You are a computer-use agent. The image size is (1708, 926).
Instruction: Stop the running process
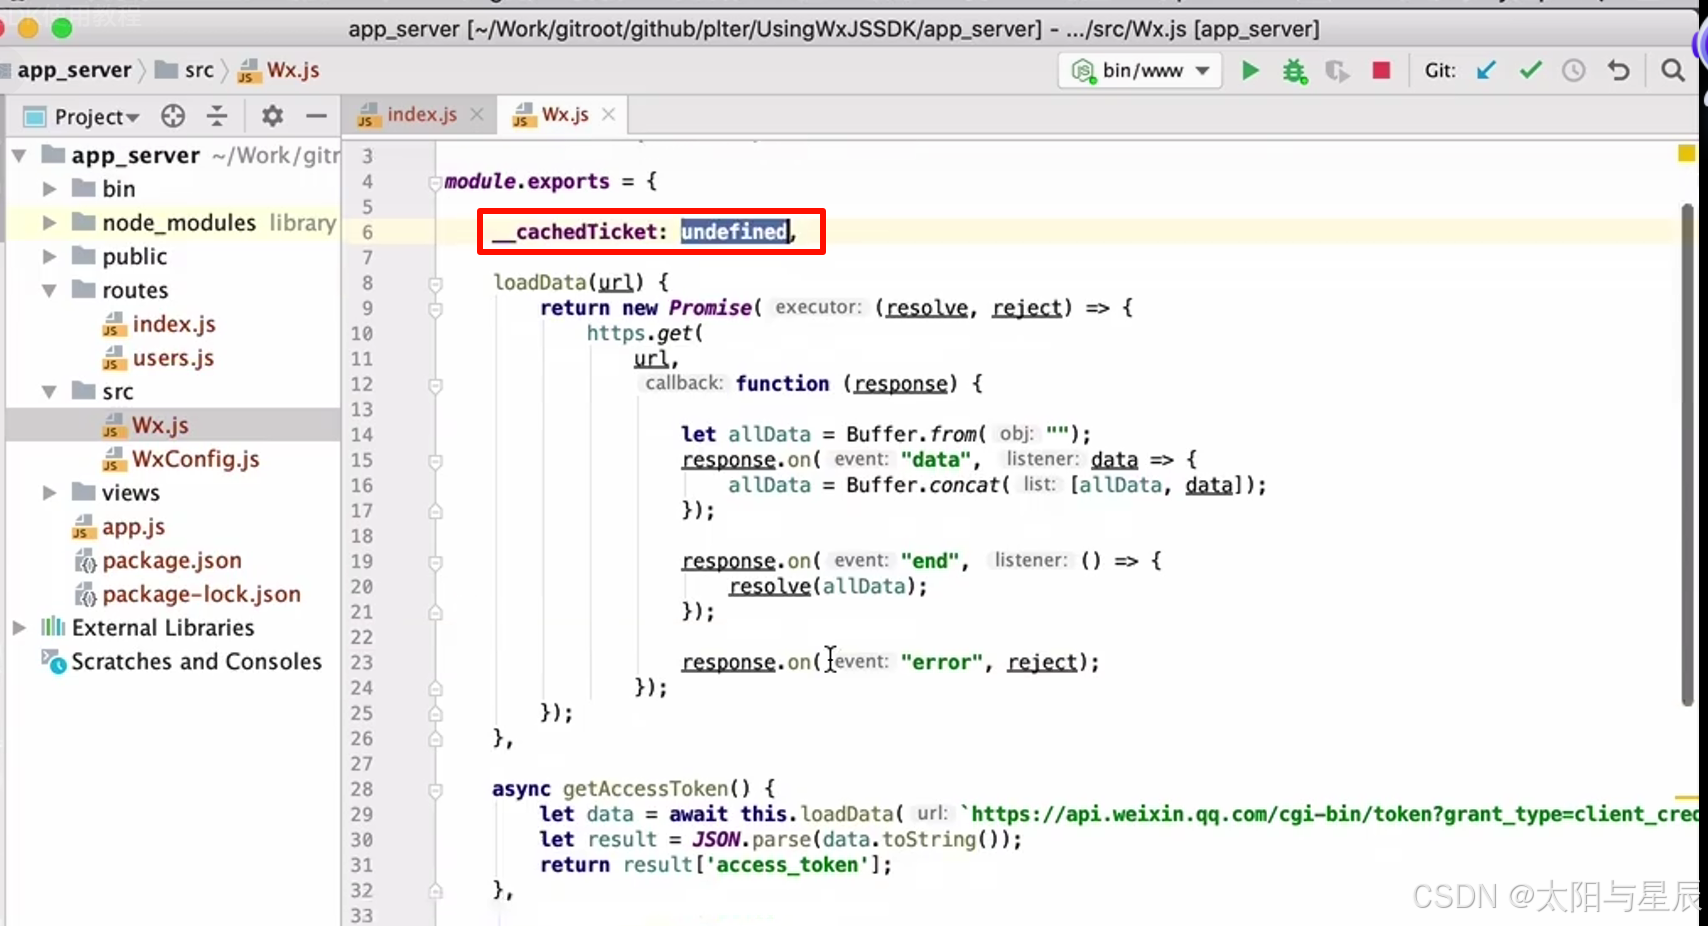1381,70
